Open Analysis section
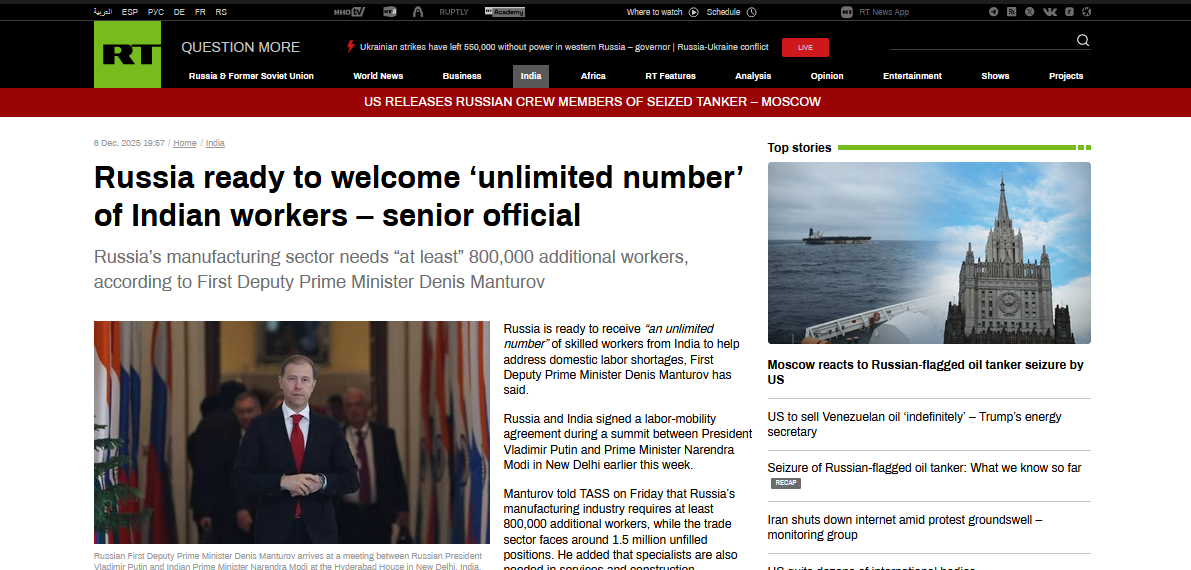Image resolution: width=1191 pixels, height=570 pixels. click(753, 76)
